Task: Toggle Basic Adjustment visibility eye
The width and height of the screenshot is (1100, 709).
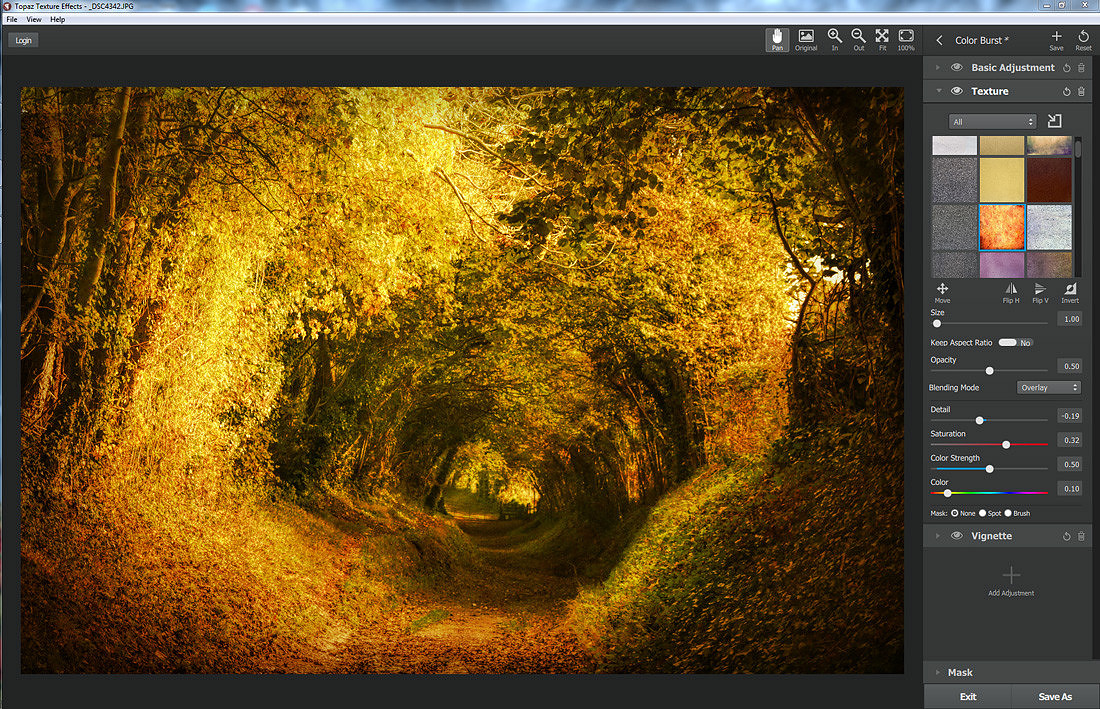Action: pos(956,67)
